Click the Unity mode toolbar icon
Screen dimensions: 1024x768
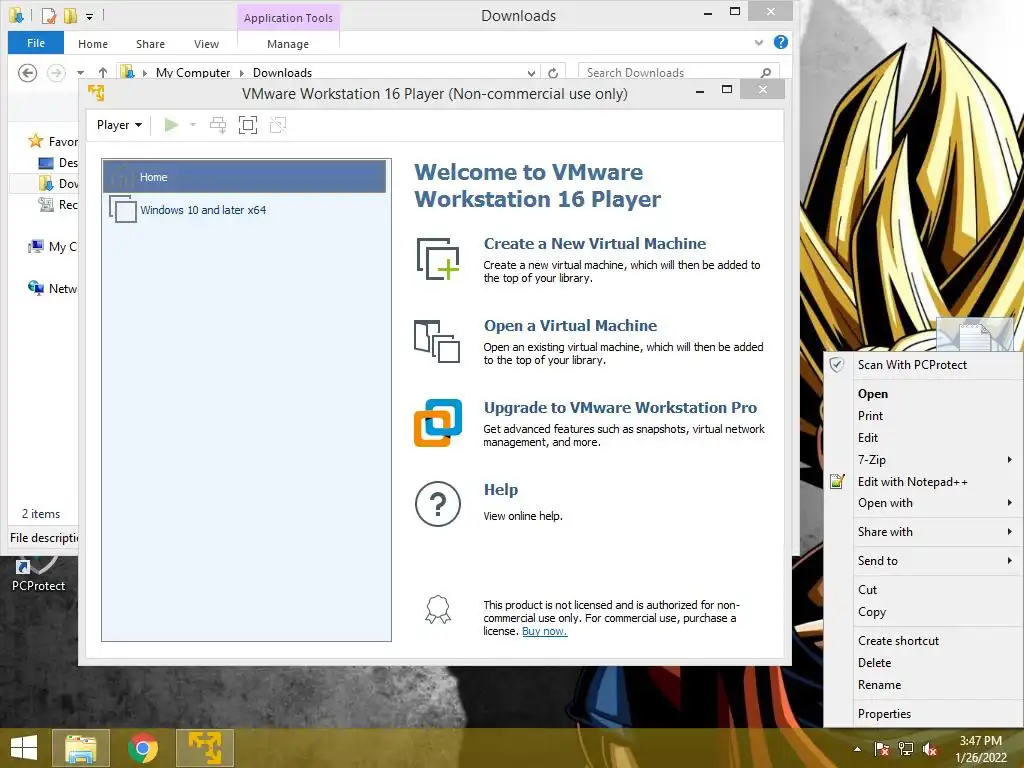278,125
